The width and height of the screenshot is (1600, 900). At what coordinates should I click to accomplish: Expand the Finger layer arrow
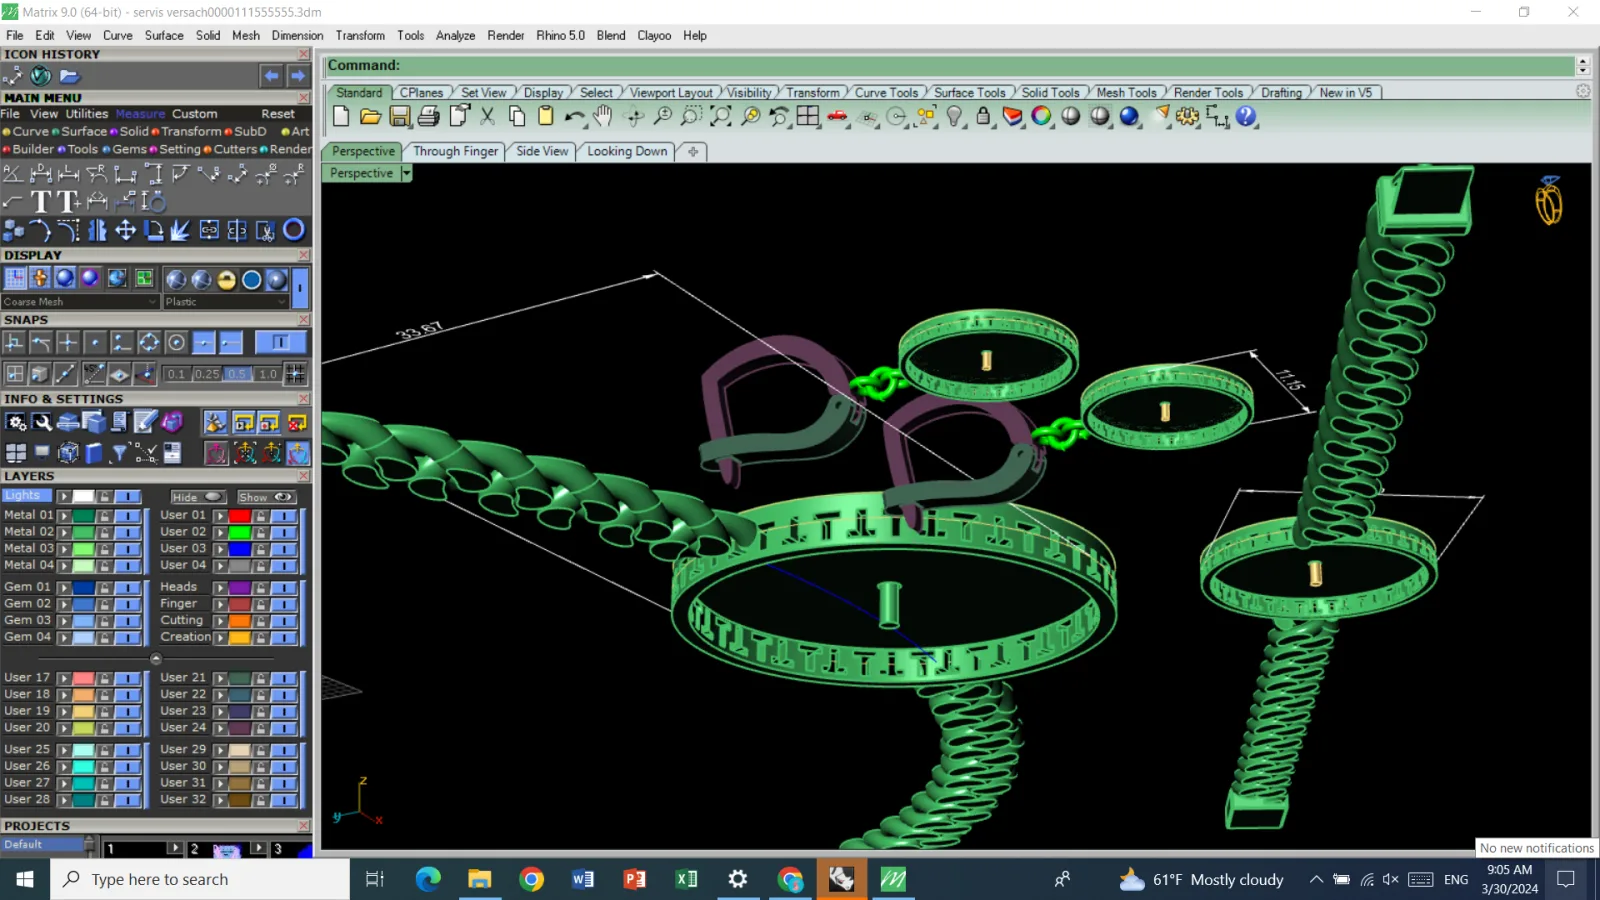click(220, 604)
